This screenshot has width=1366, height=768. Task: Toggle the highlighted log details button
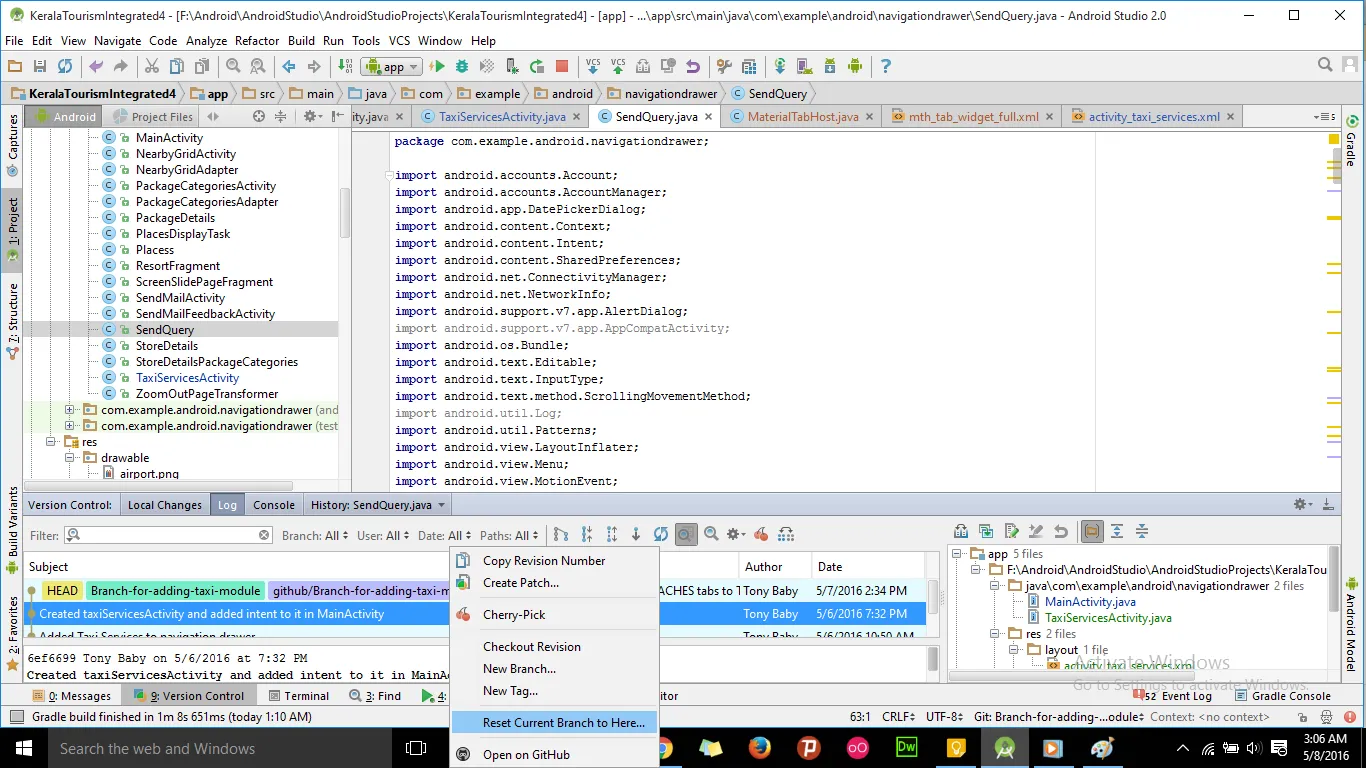pos(686,535)
